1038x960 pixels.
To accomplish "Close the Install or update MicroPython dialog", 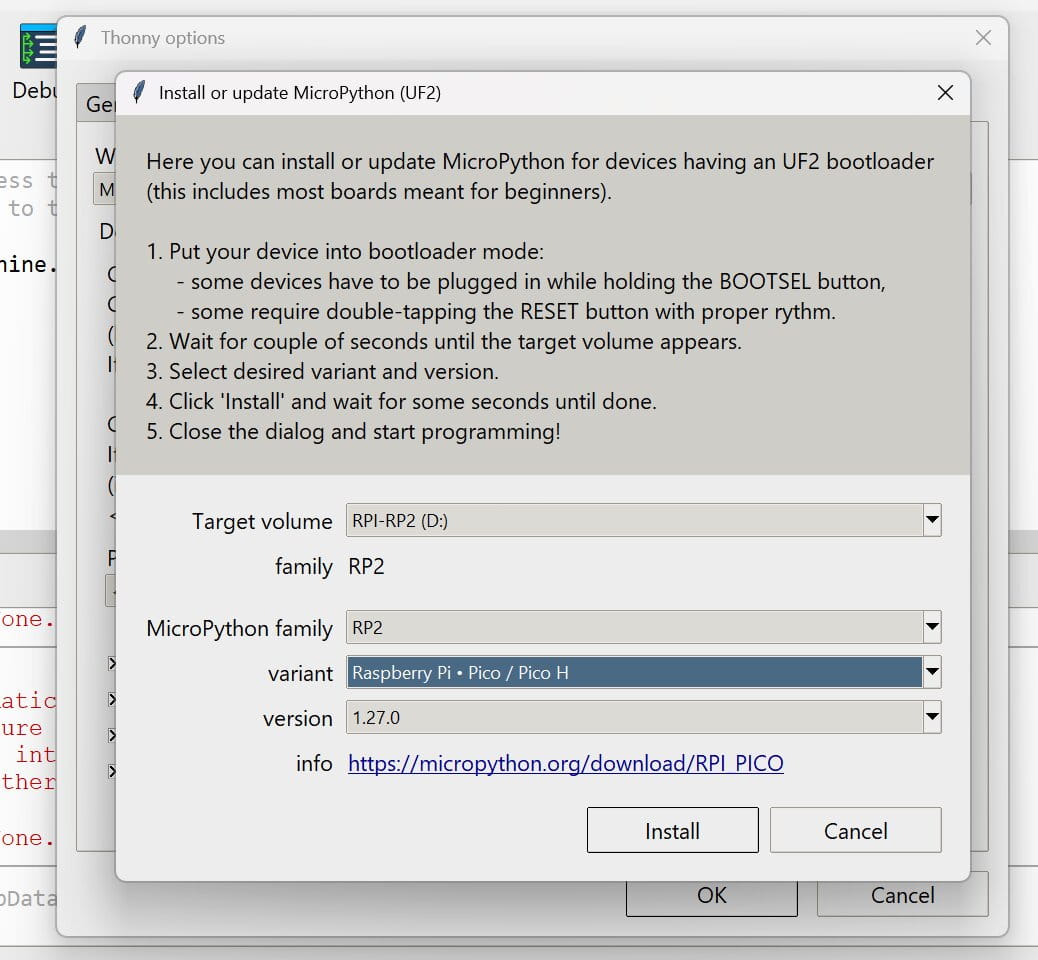I will (x=945, y=93).
